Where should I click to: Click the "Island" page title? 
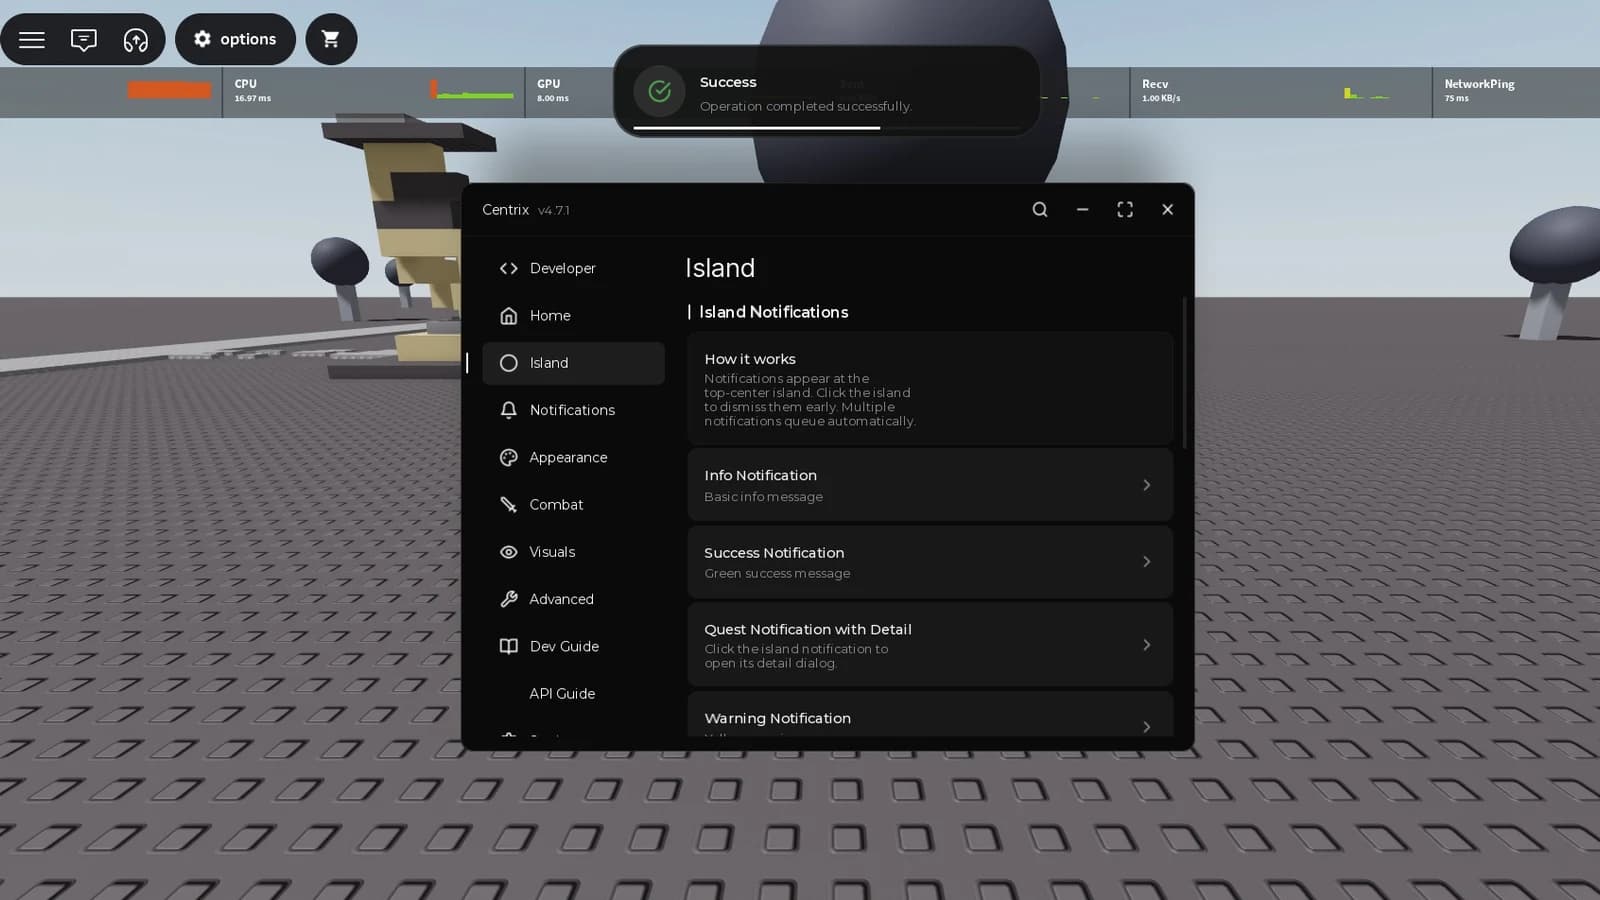(x=720, y=268)
